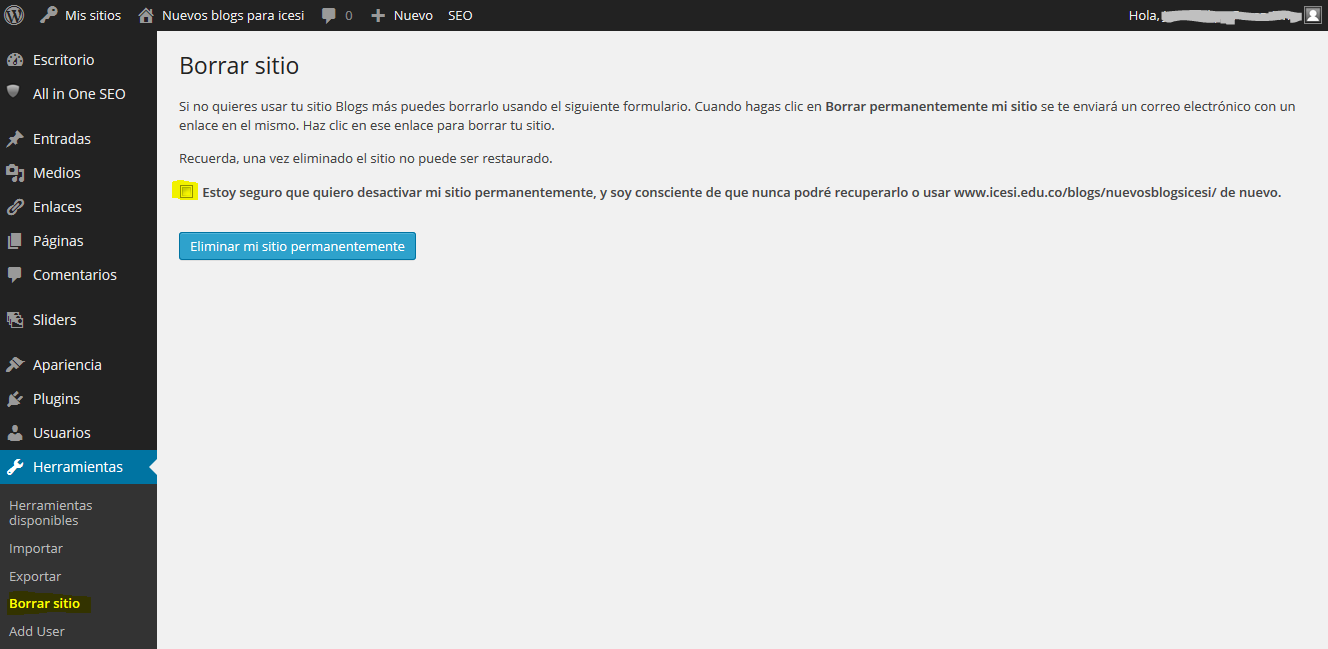Click the user avatar in top right

pos(1312,15)
